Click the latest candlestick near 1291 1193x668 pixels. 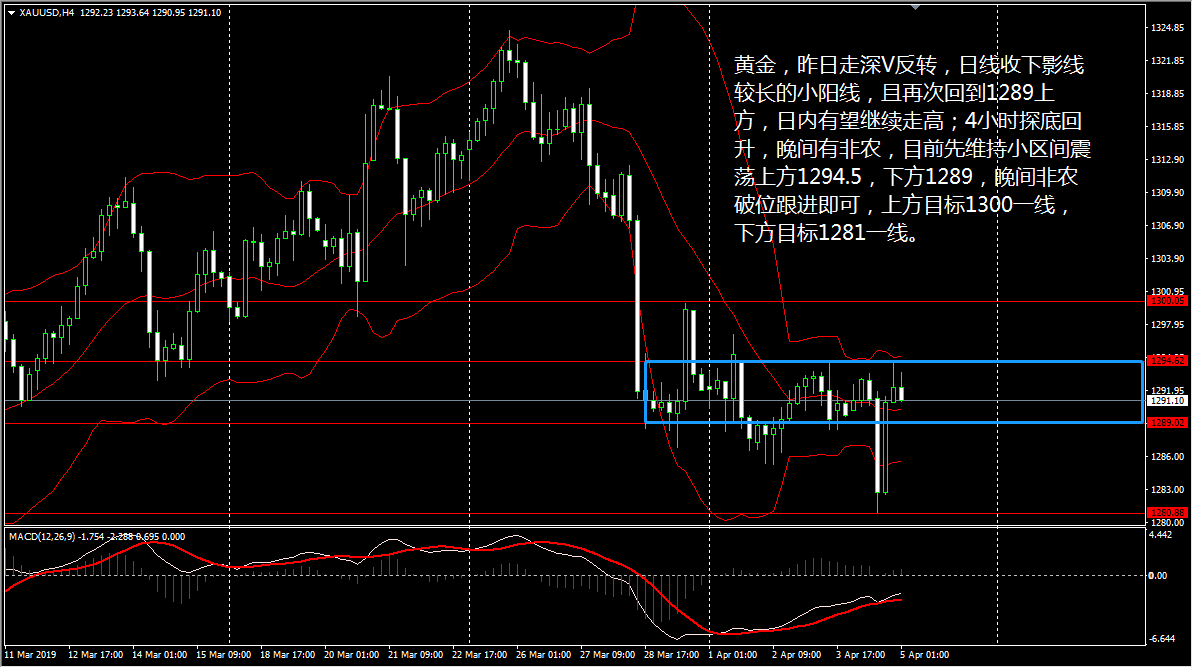(x=902, y=393)
